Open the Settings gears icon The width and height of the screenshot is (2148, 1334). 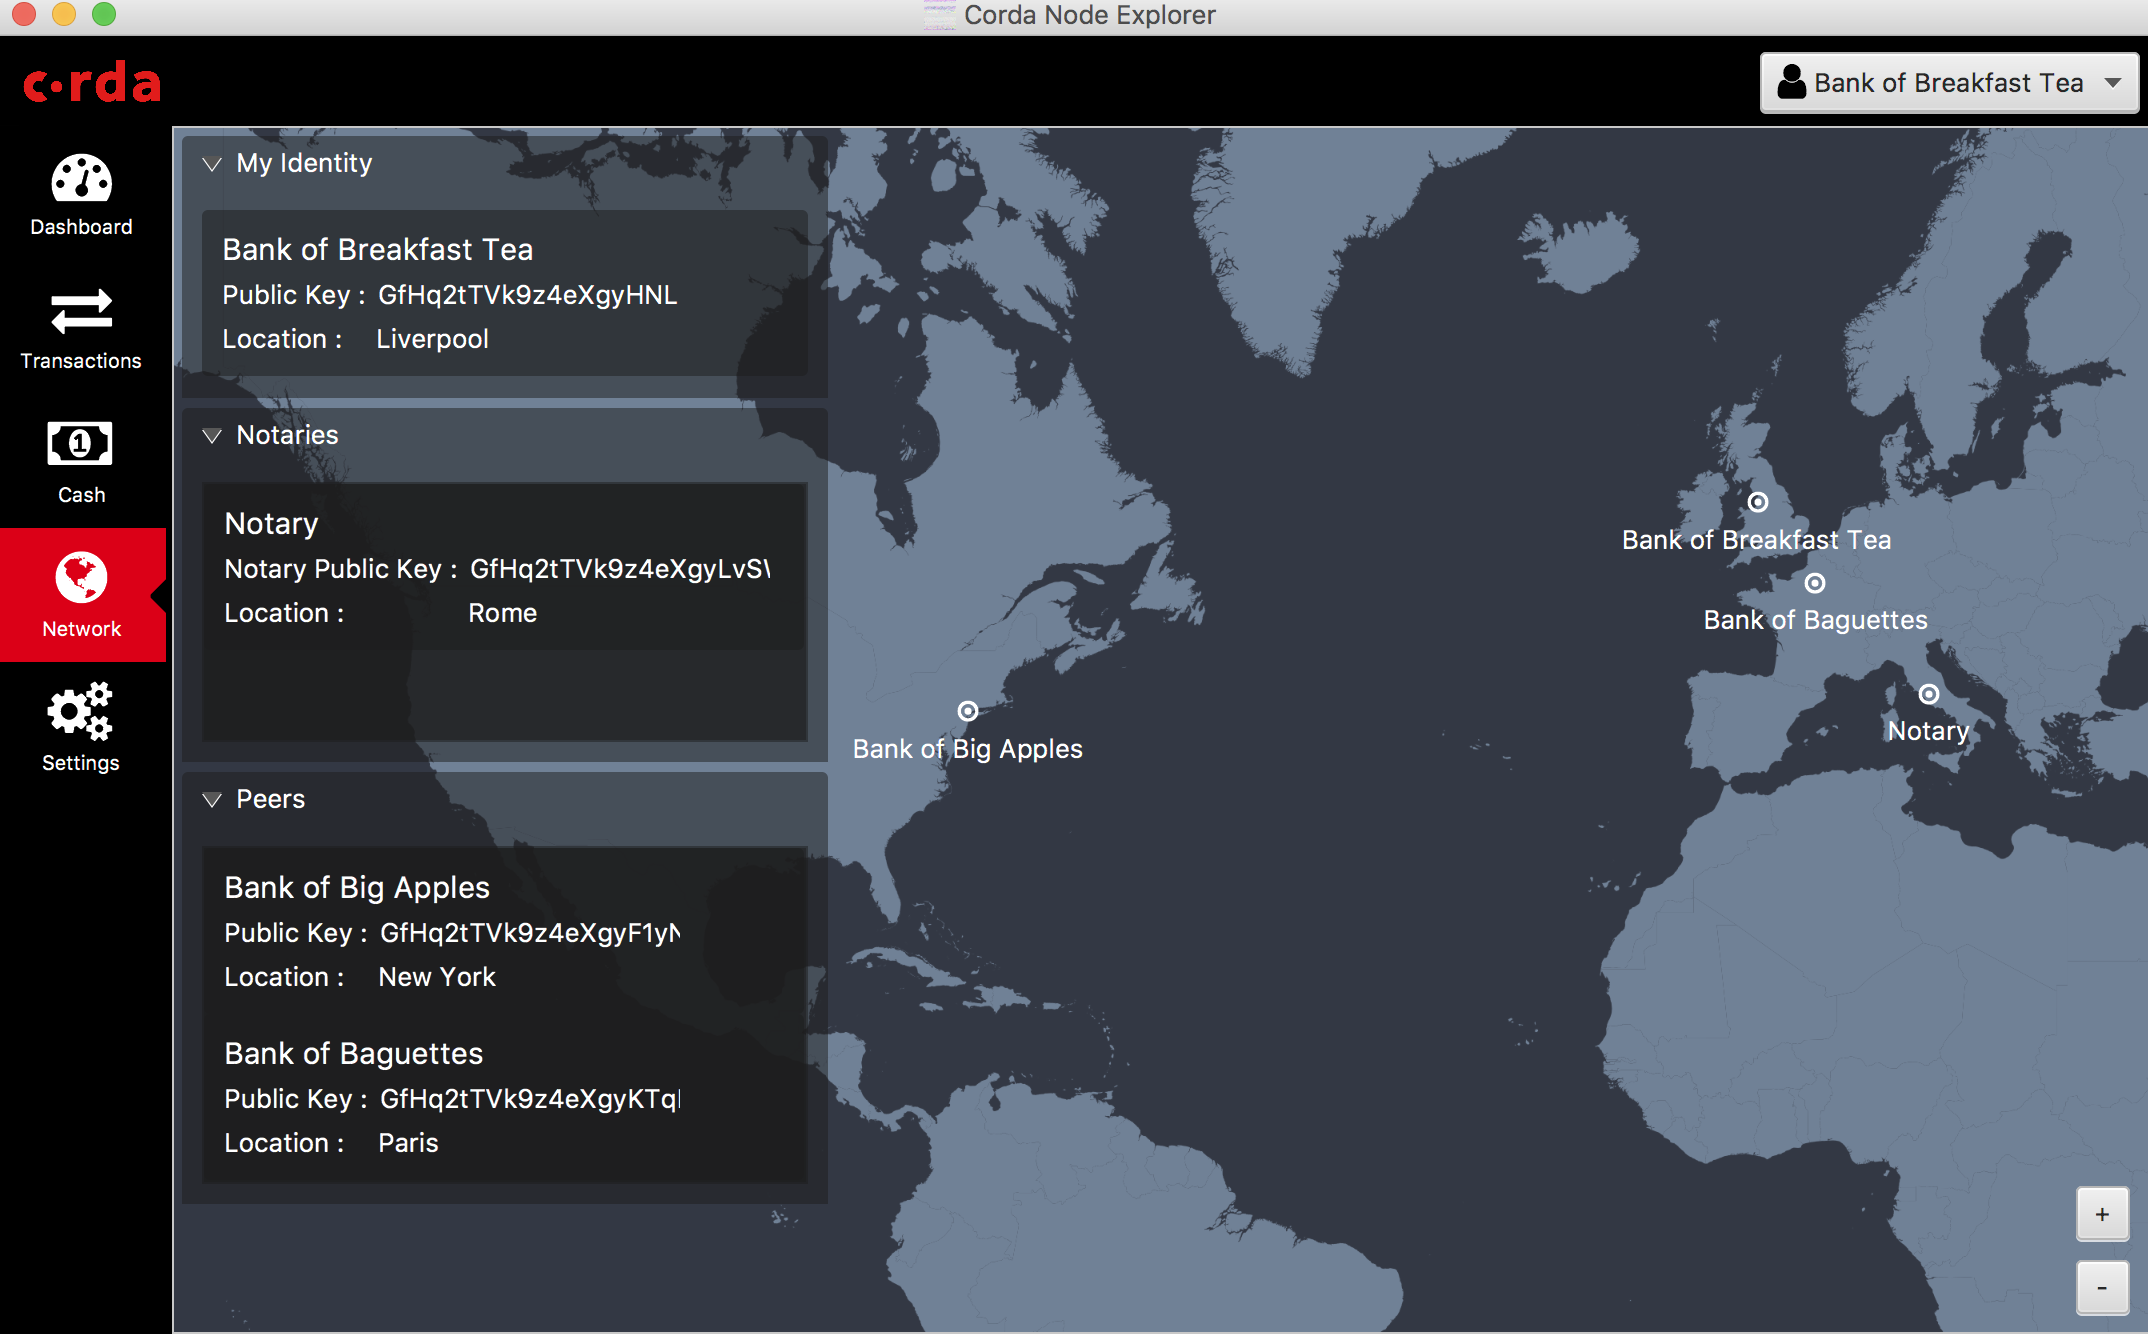tap(80, 711)
